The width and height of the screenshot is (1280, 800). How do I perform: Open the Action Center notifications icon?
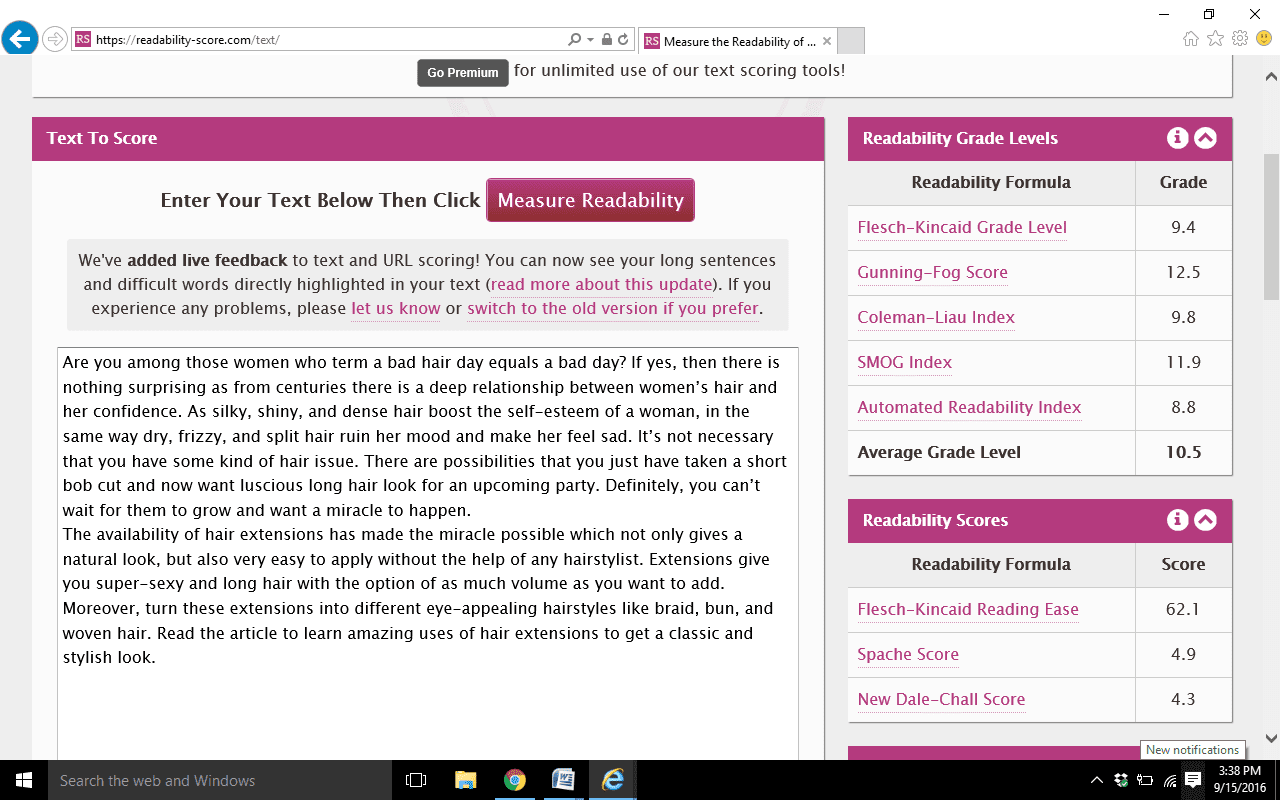(1192, 780)
